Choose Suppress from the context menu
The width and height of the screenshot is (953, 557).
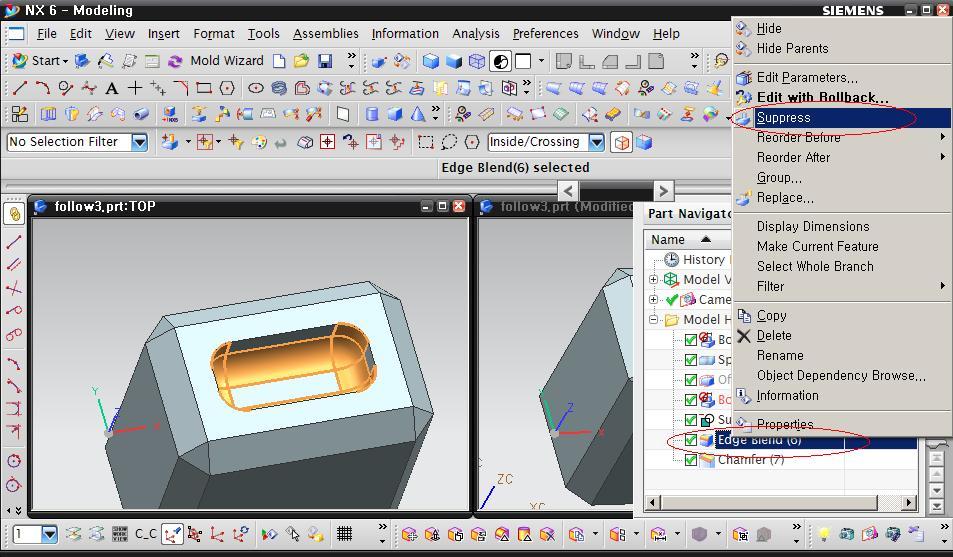click(783, 118)
